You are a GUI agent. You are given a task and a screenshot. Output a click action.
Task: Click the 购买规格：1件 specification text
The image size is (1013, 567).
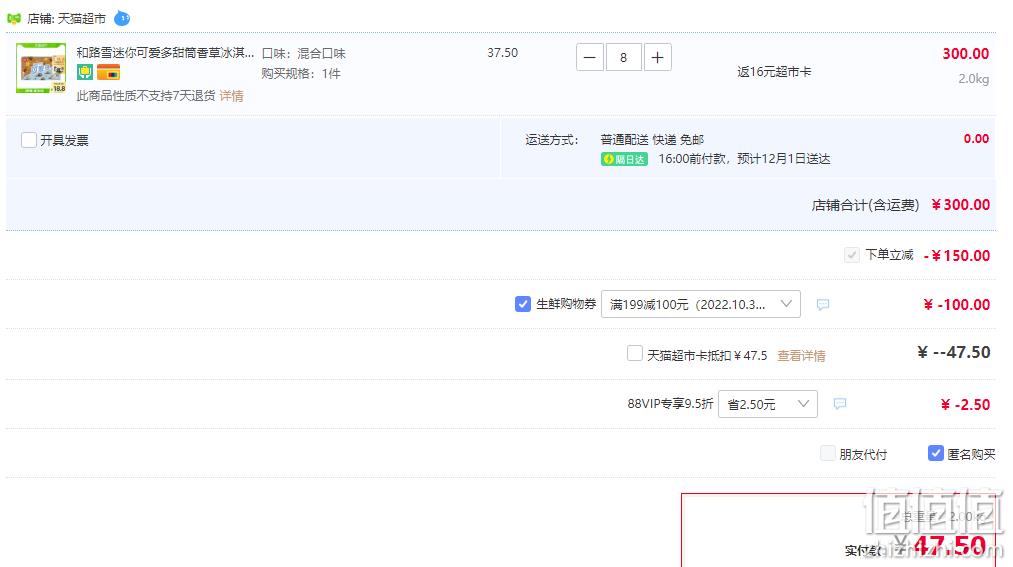pyautogui.click(x=301, y=74)
